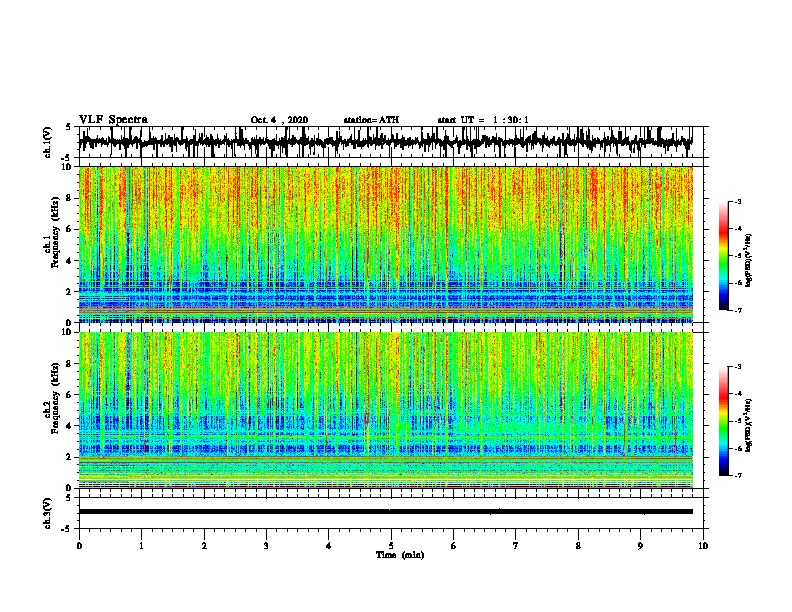The width and height of the screenshot is (792, 612).
Task: Click the final "10" time axis tick label
Action: point(703,546)
